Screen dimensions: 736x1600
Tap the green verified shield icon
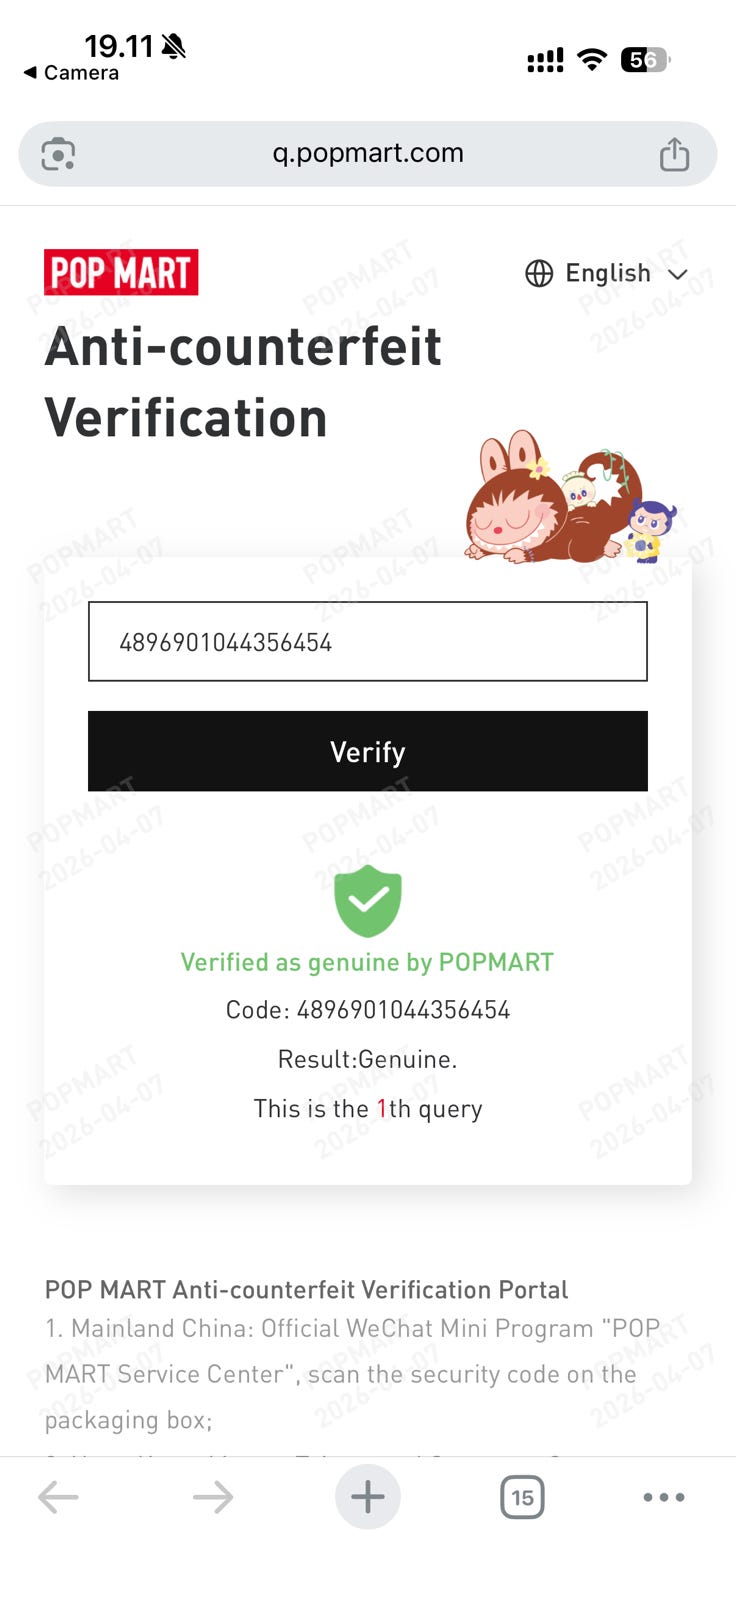368,901
